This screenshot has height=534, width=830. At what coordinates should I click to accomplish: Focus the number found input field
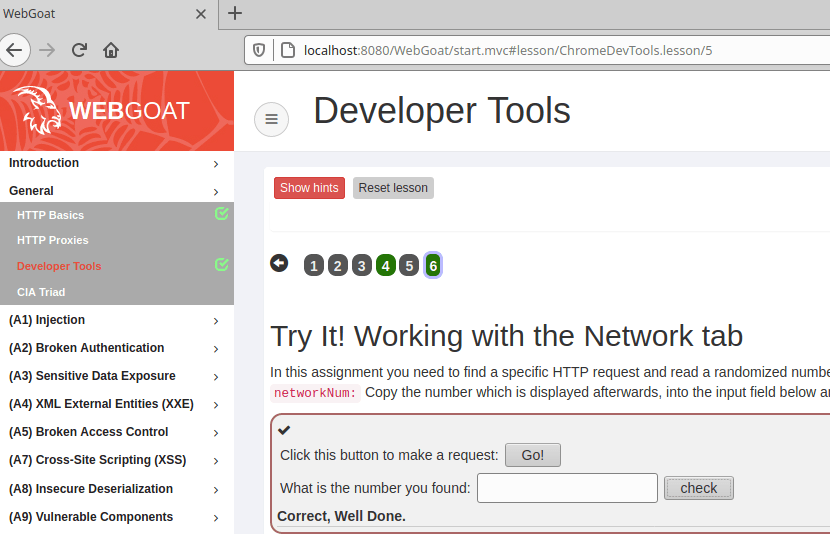click(567, 488)
